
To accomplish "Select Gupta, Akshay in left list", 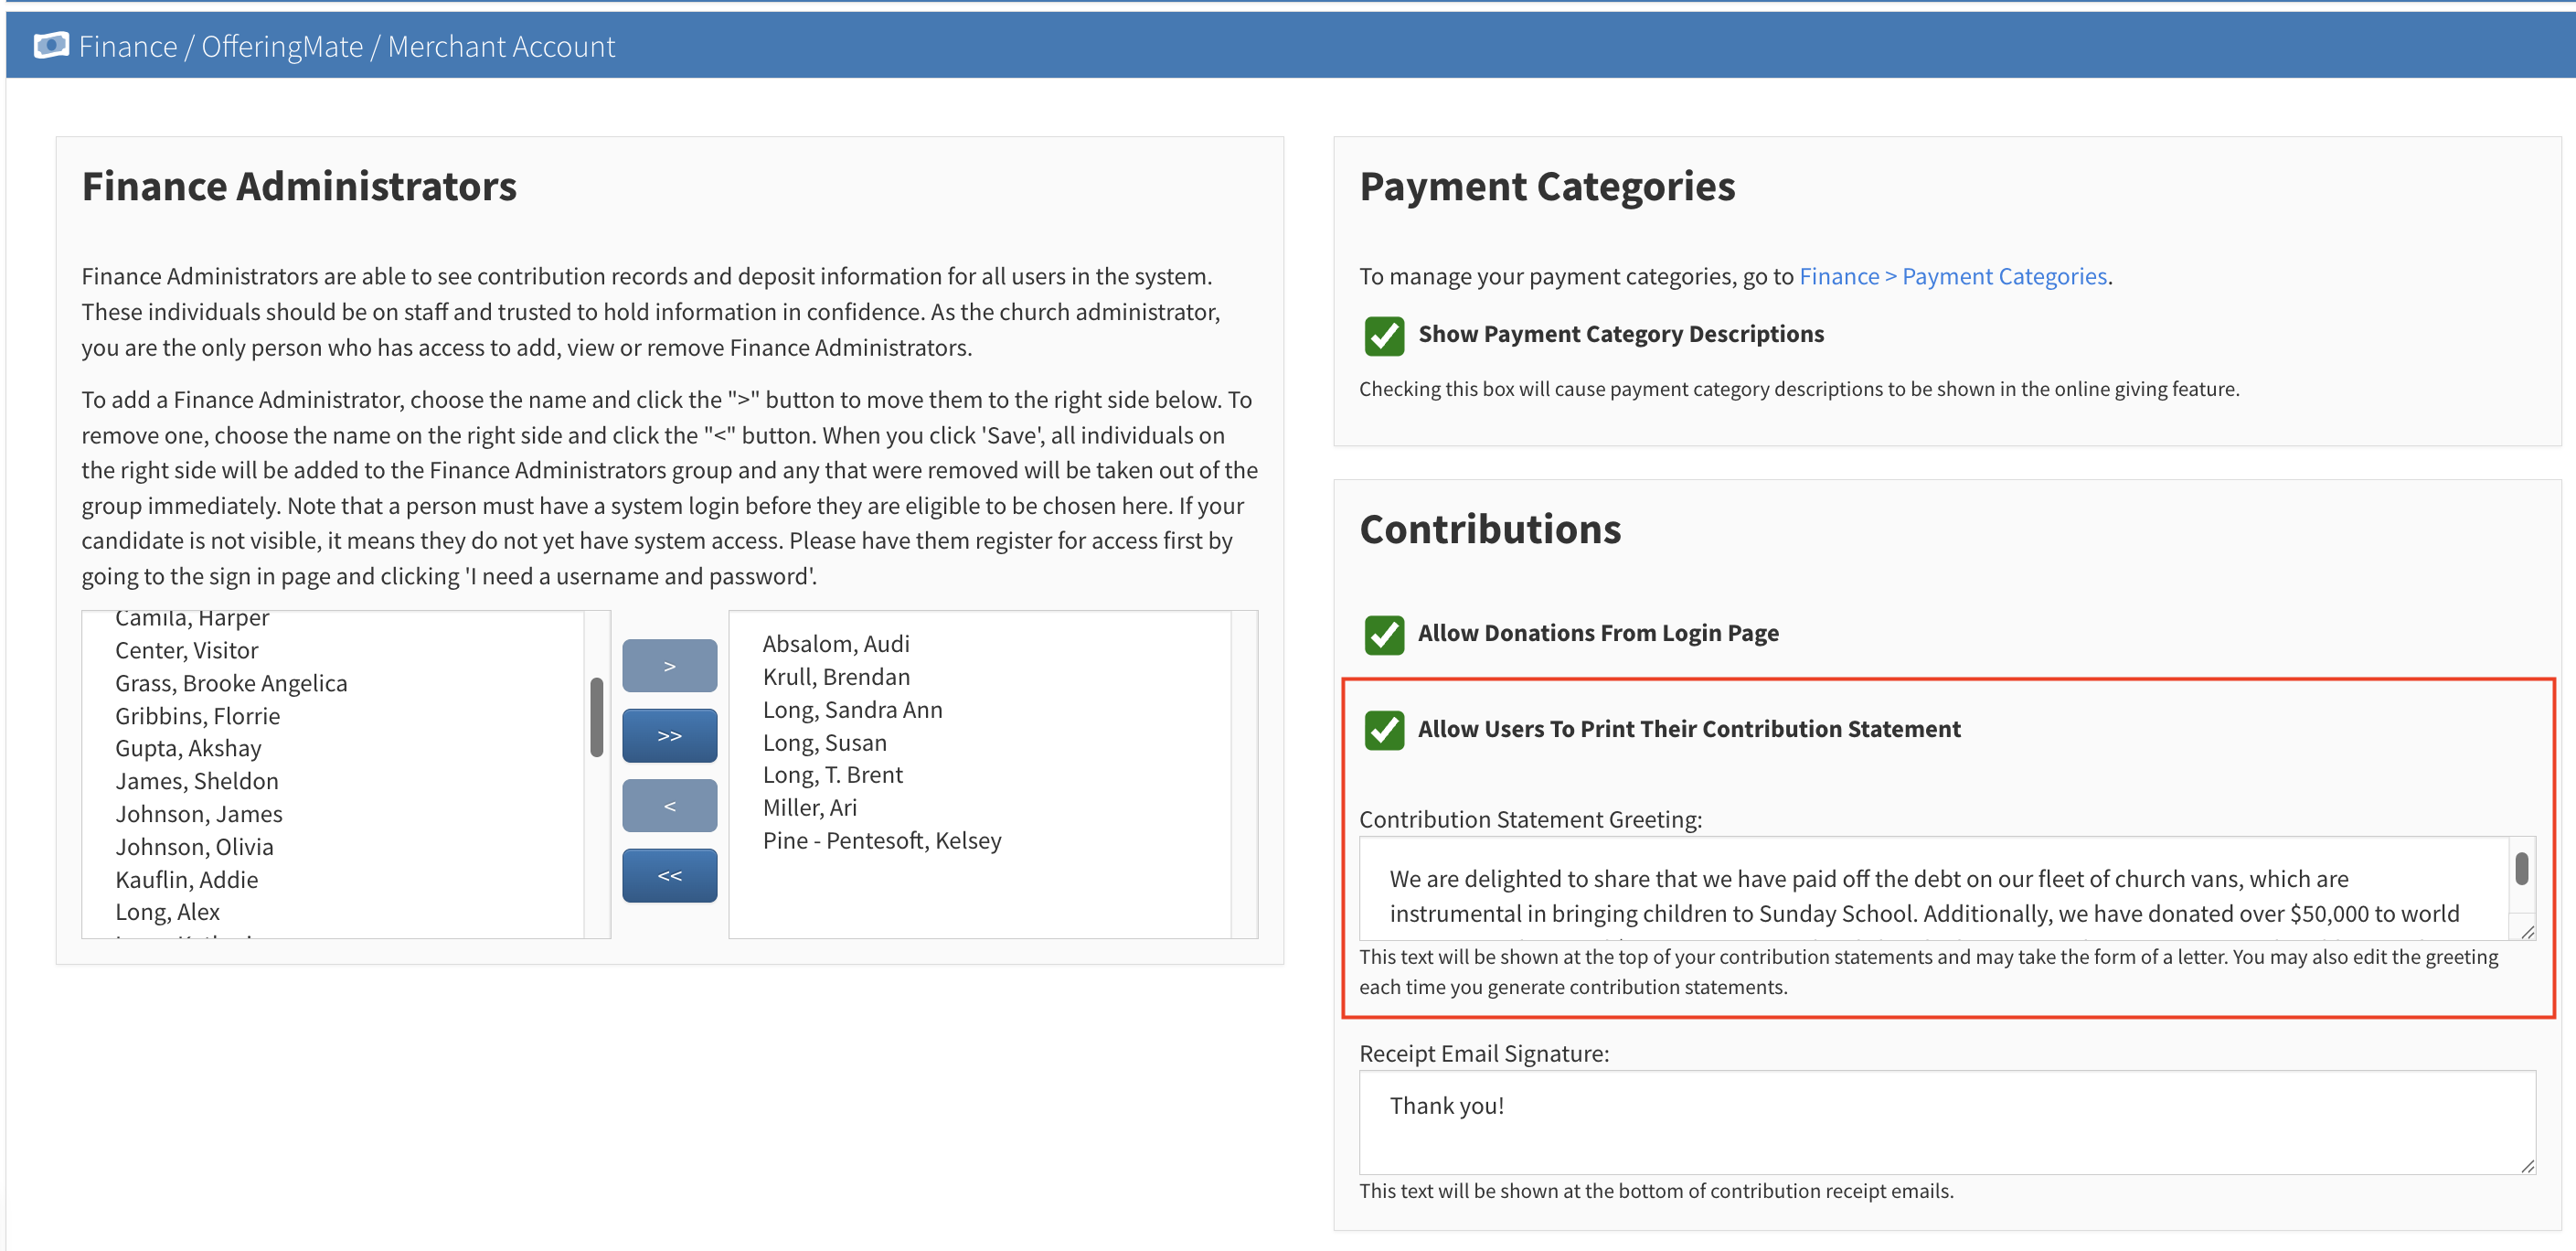I will [188, 749].
